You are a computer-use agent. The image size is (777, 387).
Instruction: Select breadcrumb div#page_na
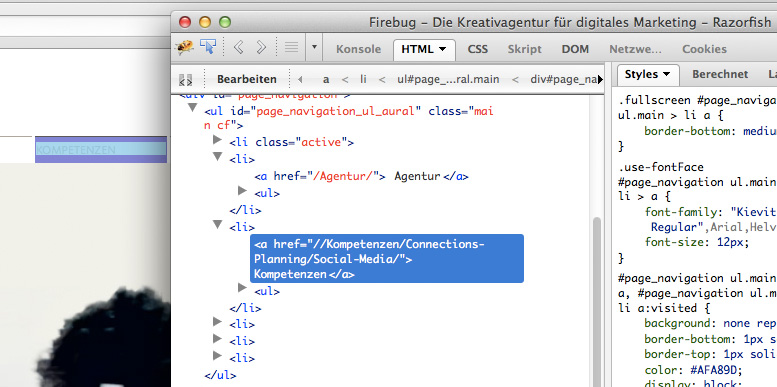[563, 79]
